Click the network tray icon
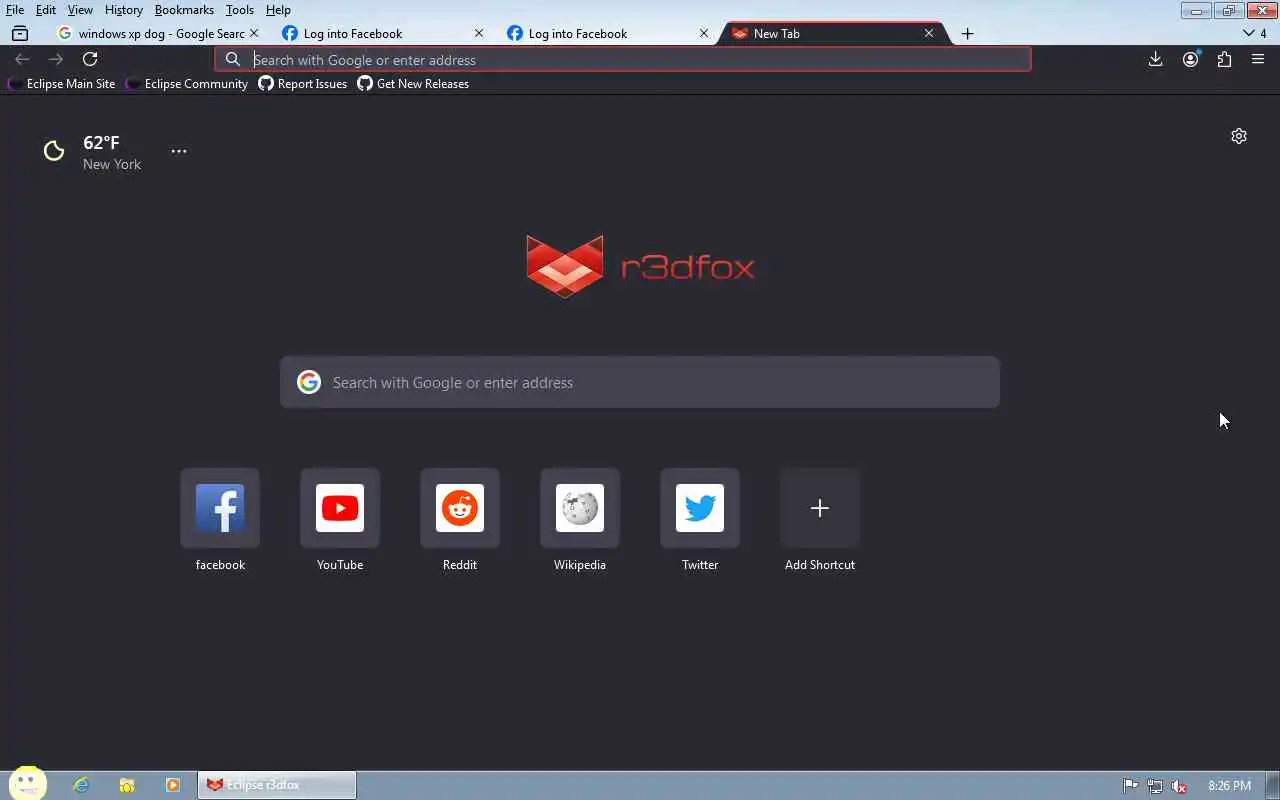Viewport: 1280px width, 800px height. (x=1155, y=786)
